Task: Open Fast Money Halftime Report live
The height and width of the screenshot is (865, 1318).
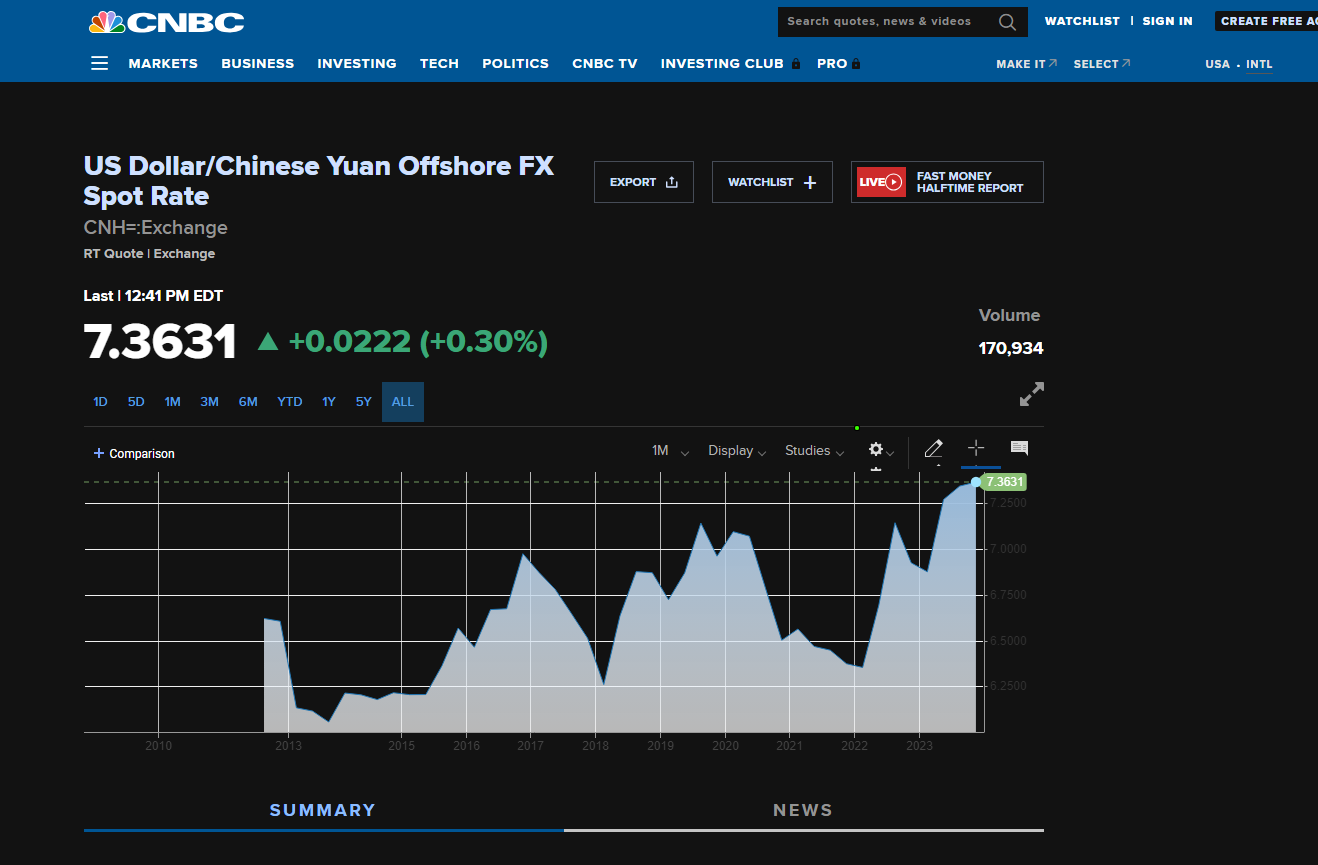Action: coord(947,182)
